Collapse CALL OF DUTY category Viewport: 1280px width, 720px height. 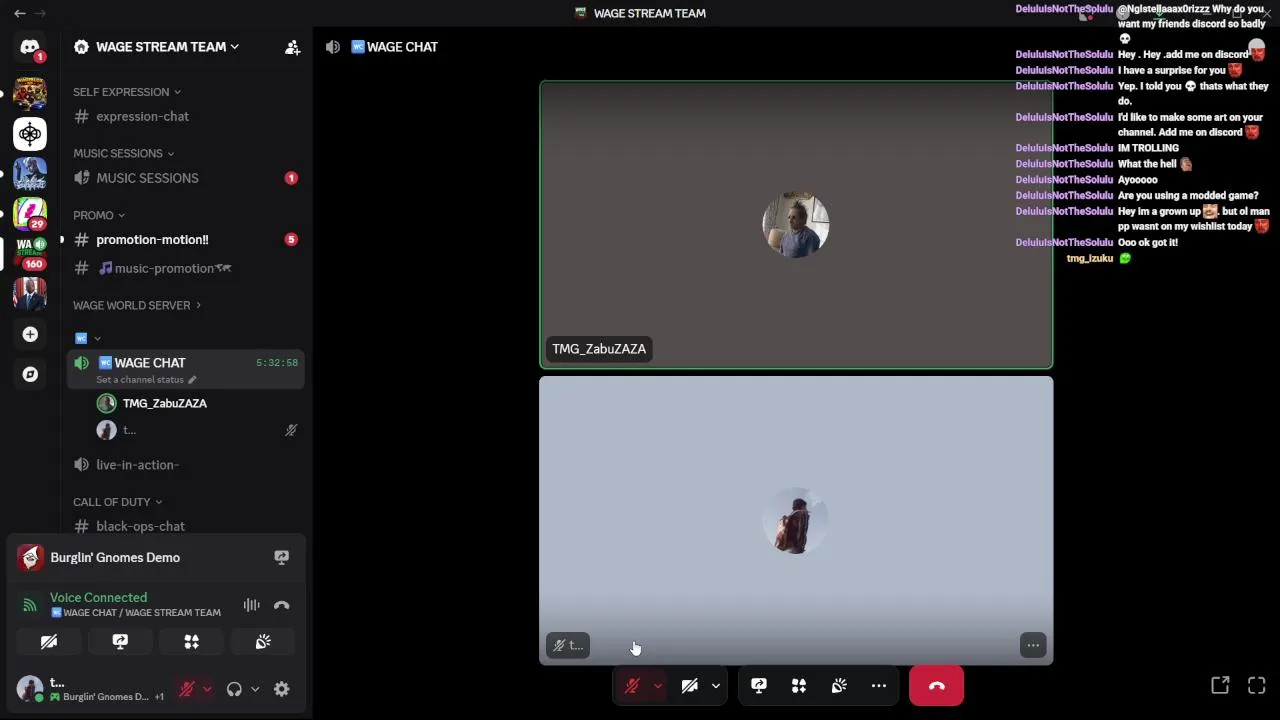[118, 502]
